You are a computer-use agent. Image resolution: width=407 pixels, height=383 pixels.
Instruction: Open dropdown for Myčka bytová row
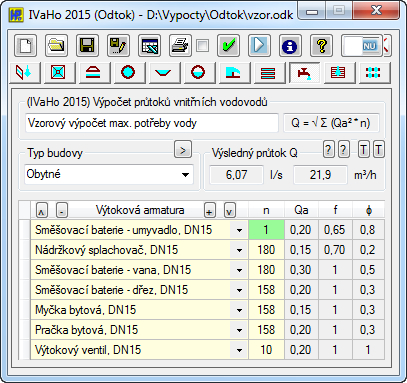tap(239, 310)
